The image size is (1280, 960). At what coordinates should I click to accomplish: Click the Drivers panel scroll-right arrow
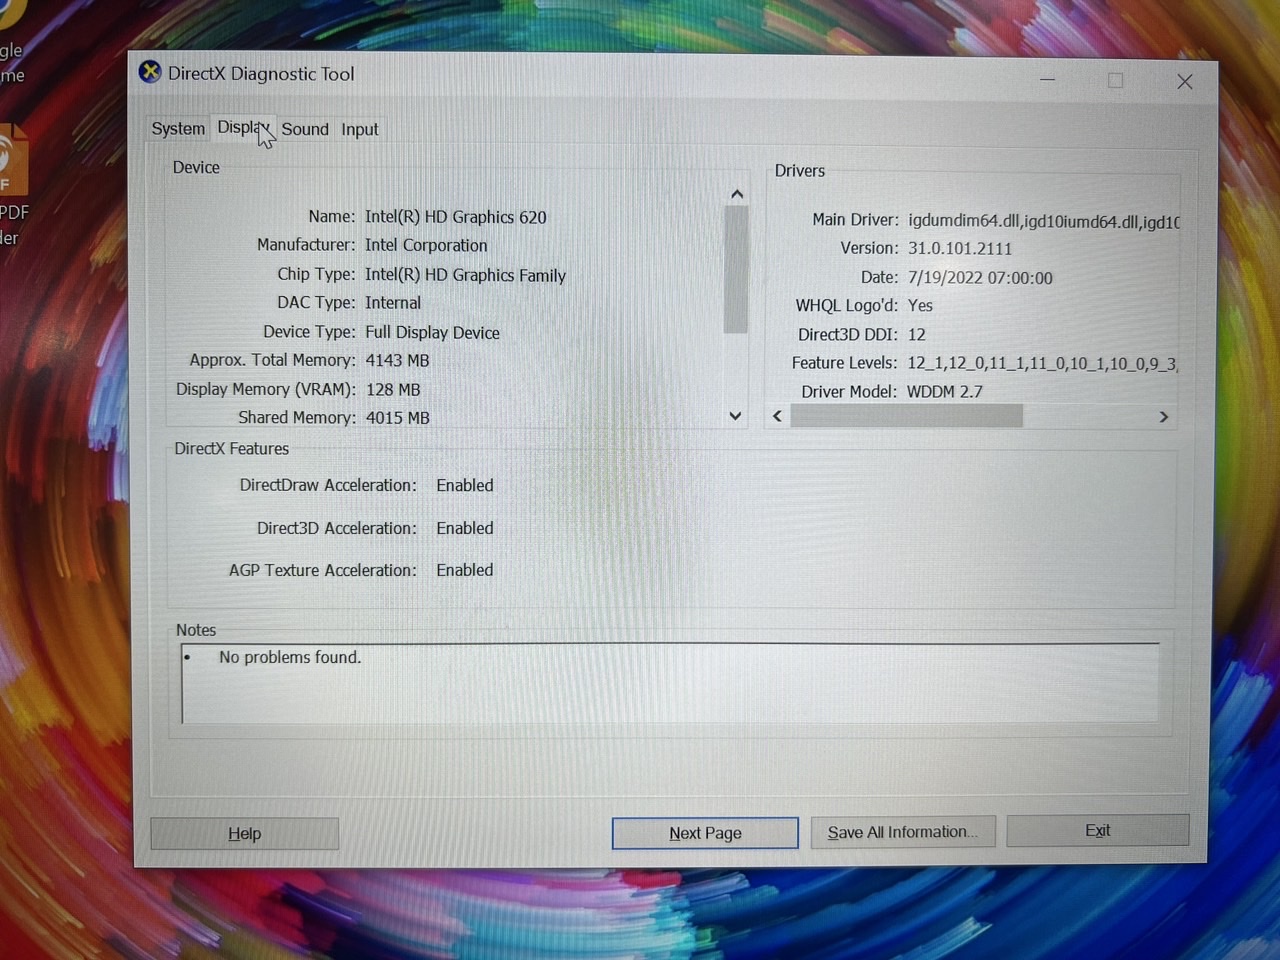pyautogui.click(x=1164, y=416)
